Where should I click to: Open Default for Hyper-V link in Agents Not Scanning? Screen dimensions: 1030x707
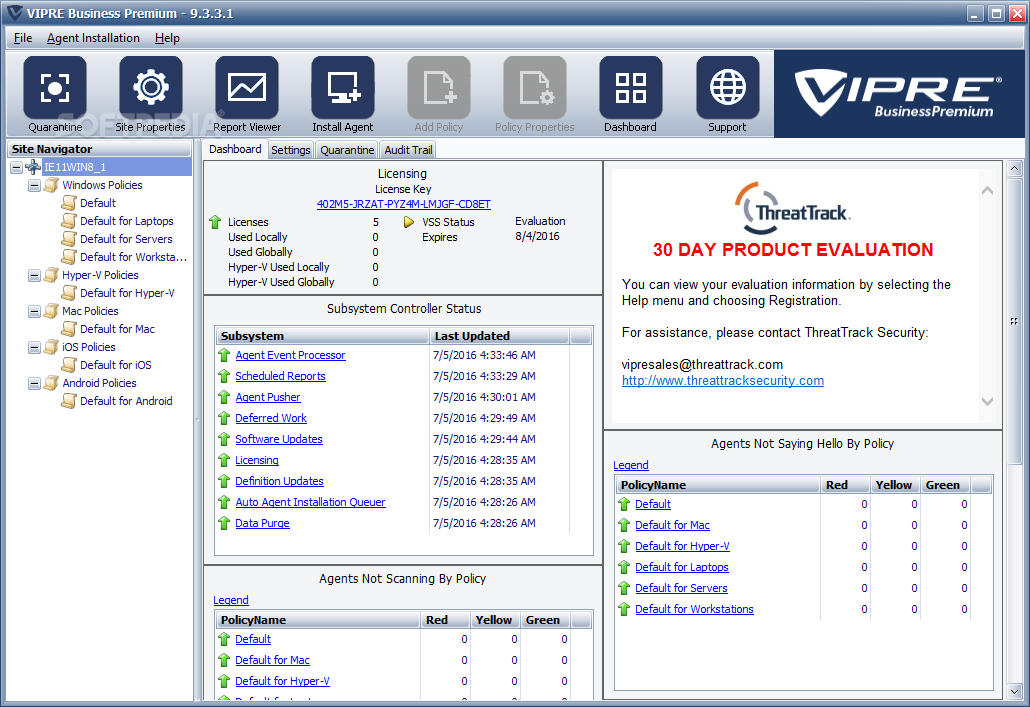[282, 681]
